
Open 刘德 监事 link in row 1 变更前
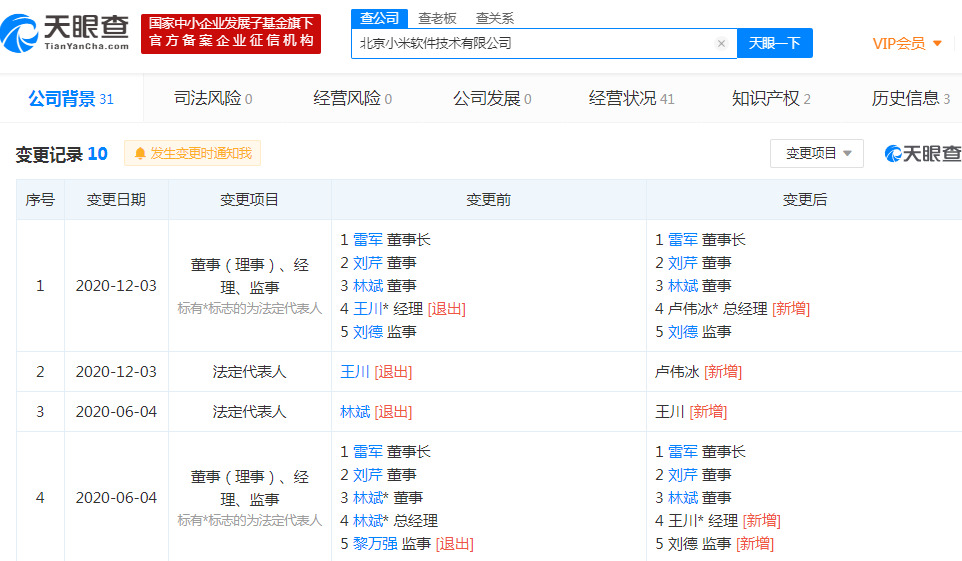coord(367,332)
